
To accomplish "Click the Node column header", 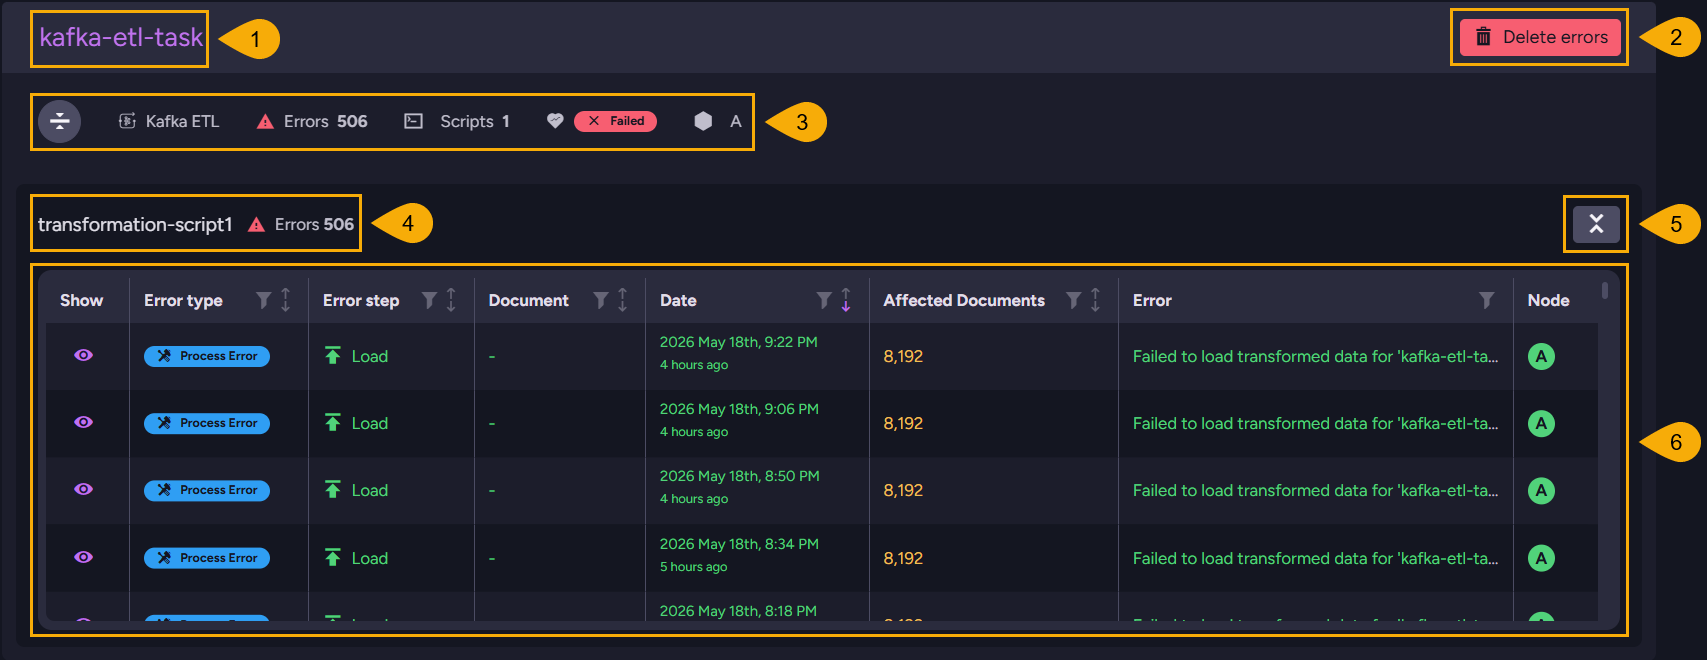I will tap(1548, 300).
